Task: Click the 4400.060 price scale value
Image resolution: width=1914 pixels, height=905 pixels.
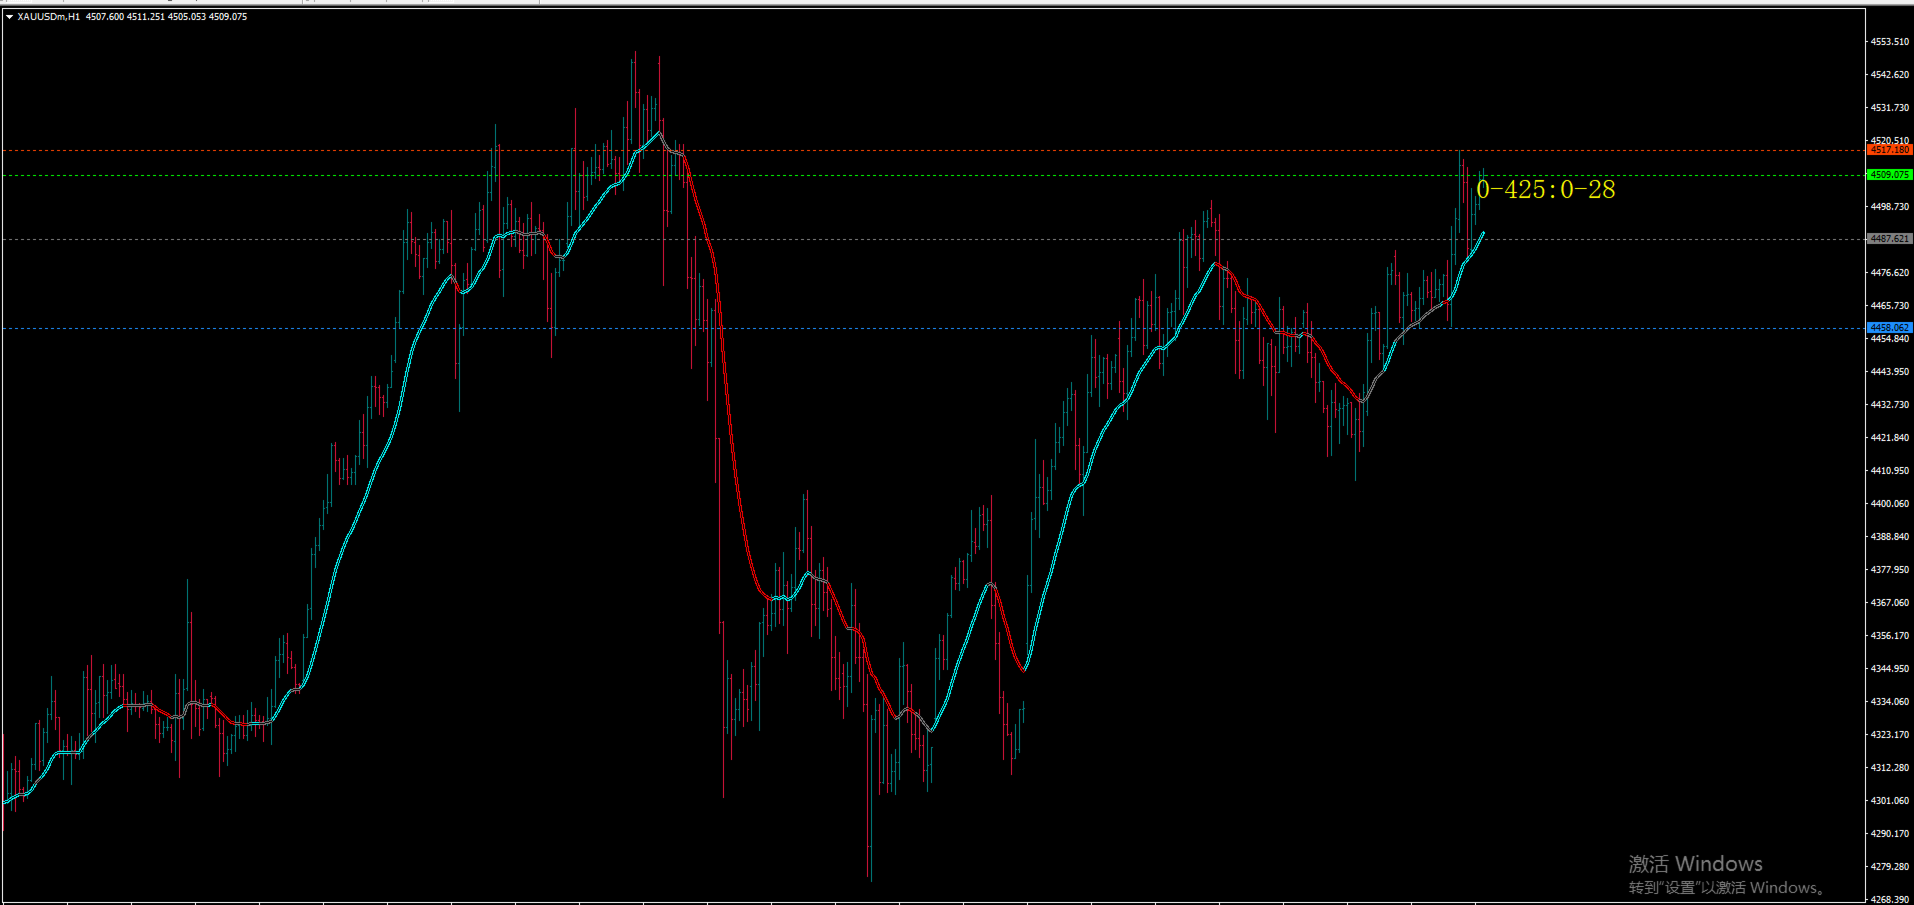Action: pos(1890,504)
